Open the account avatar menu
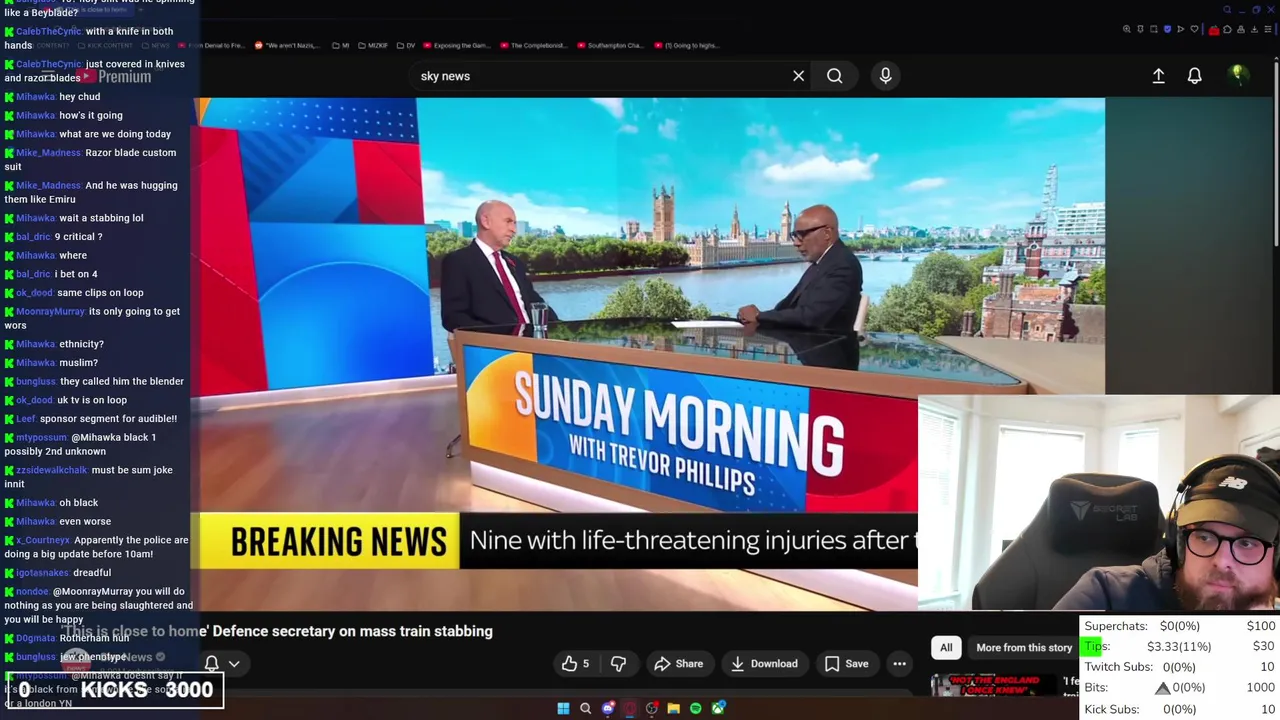 click(x=1237, y=75)
